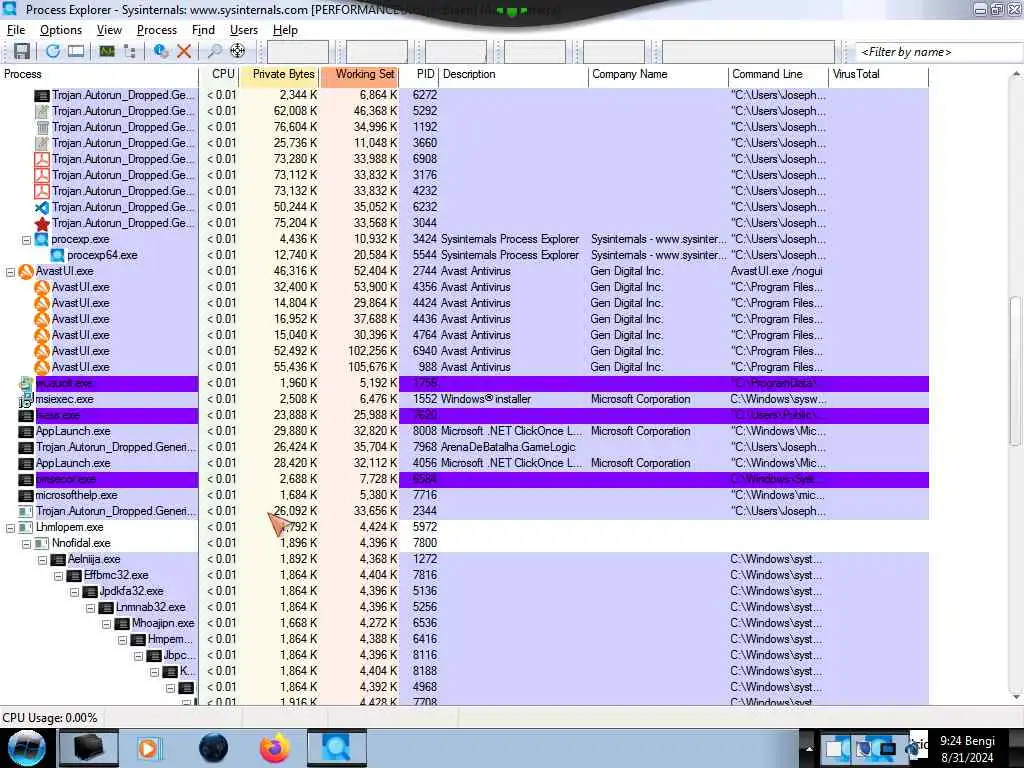Collapse the Mhoajipn.exe tree node

tap(106, 624)
